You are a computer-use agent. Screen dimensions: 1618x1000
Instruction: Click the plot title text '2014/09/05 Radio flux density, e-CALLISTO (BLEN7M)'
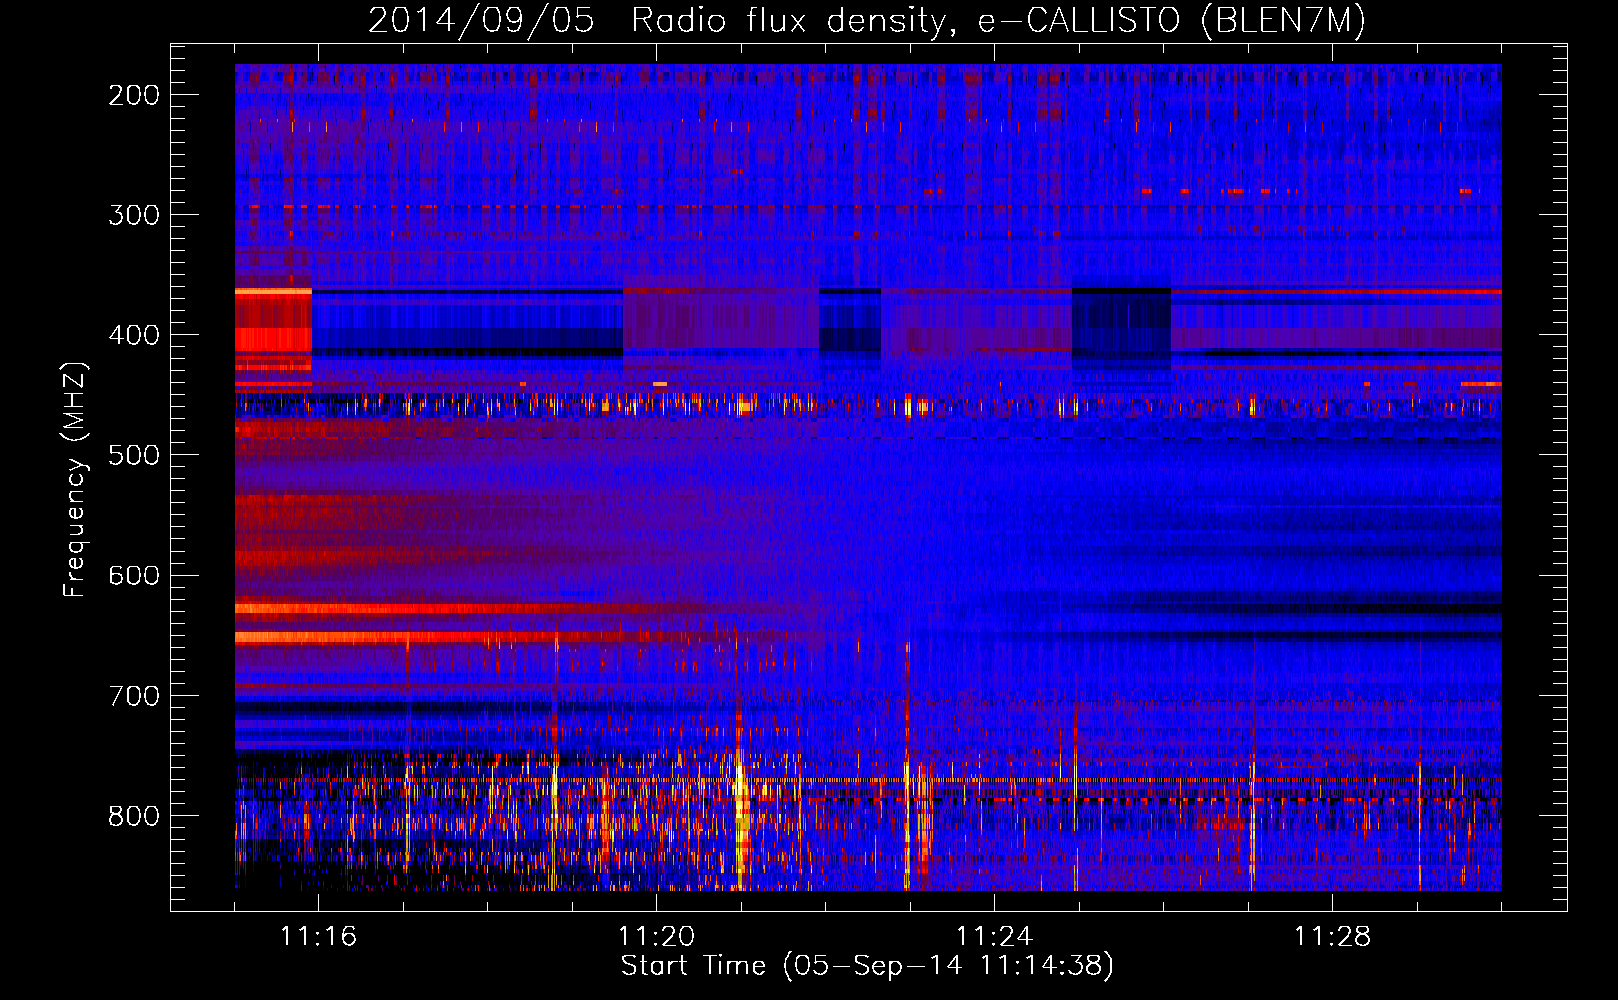867,21
